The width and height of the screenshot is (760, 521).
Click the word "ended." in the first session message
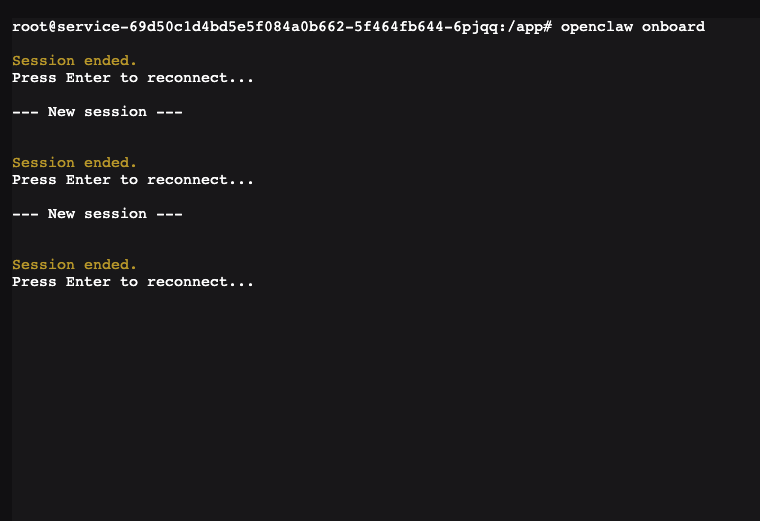click(110, 61)
